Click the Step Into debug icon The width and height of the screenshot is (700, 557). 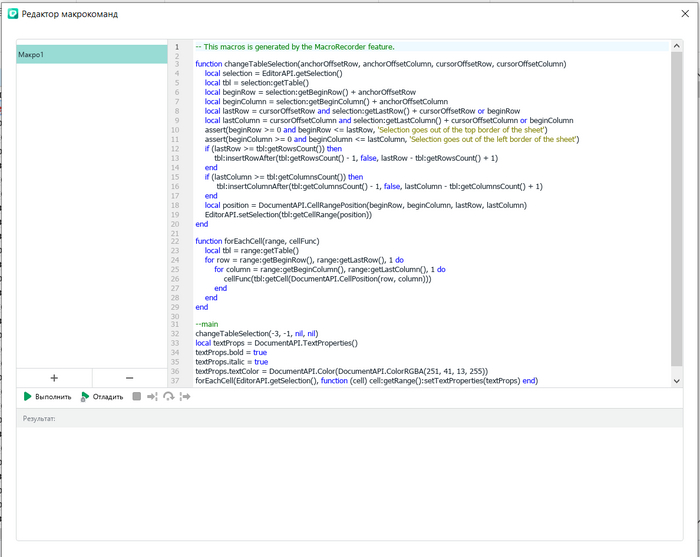click(152, 397)
